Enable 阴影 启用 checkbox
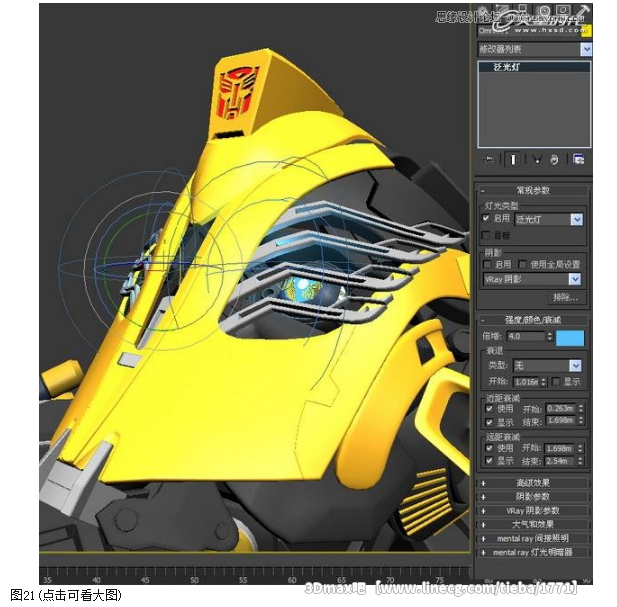Screen dimensions: 617x607 click(x=487, y=264)
